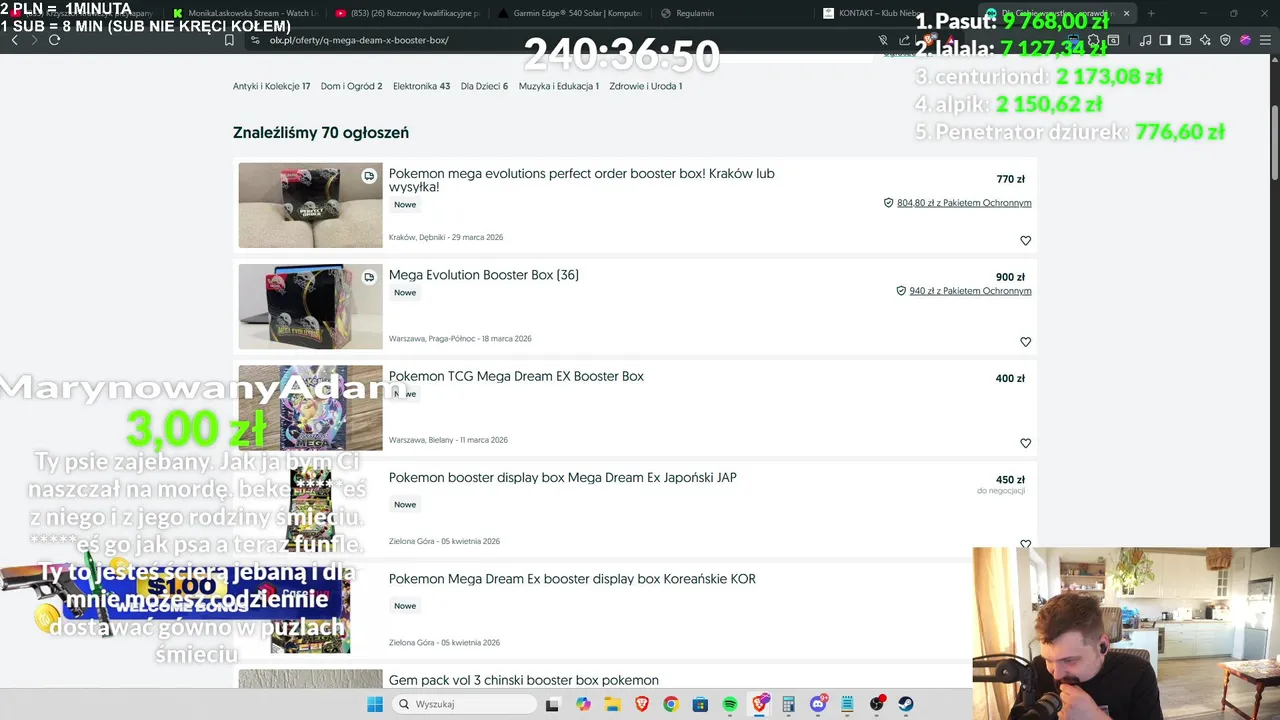Viewport: 1280px width, 720px height.
Task: Open the Mega Evolution Booster Box (36) listing
Action: coord(483,275)
